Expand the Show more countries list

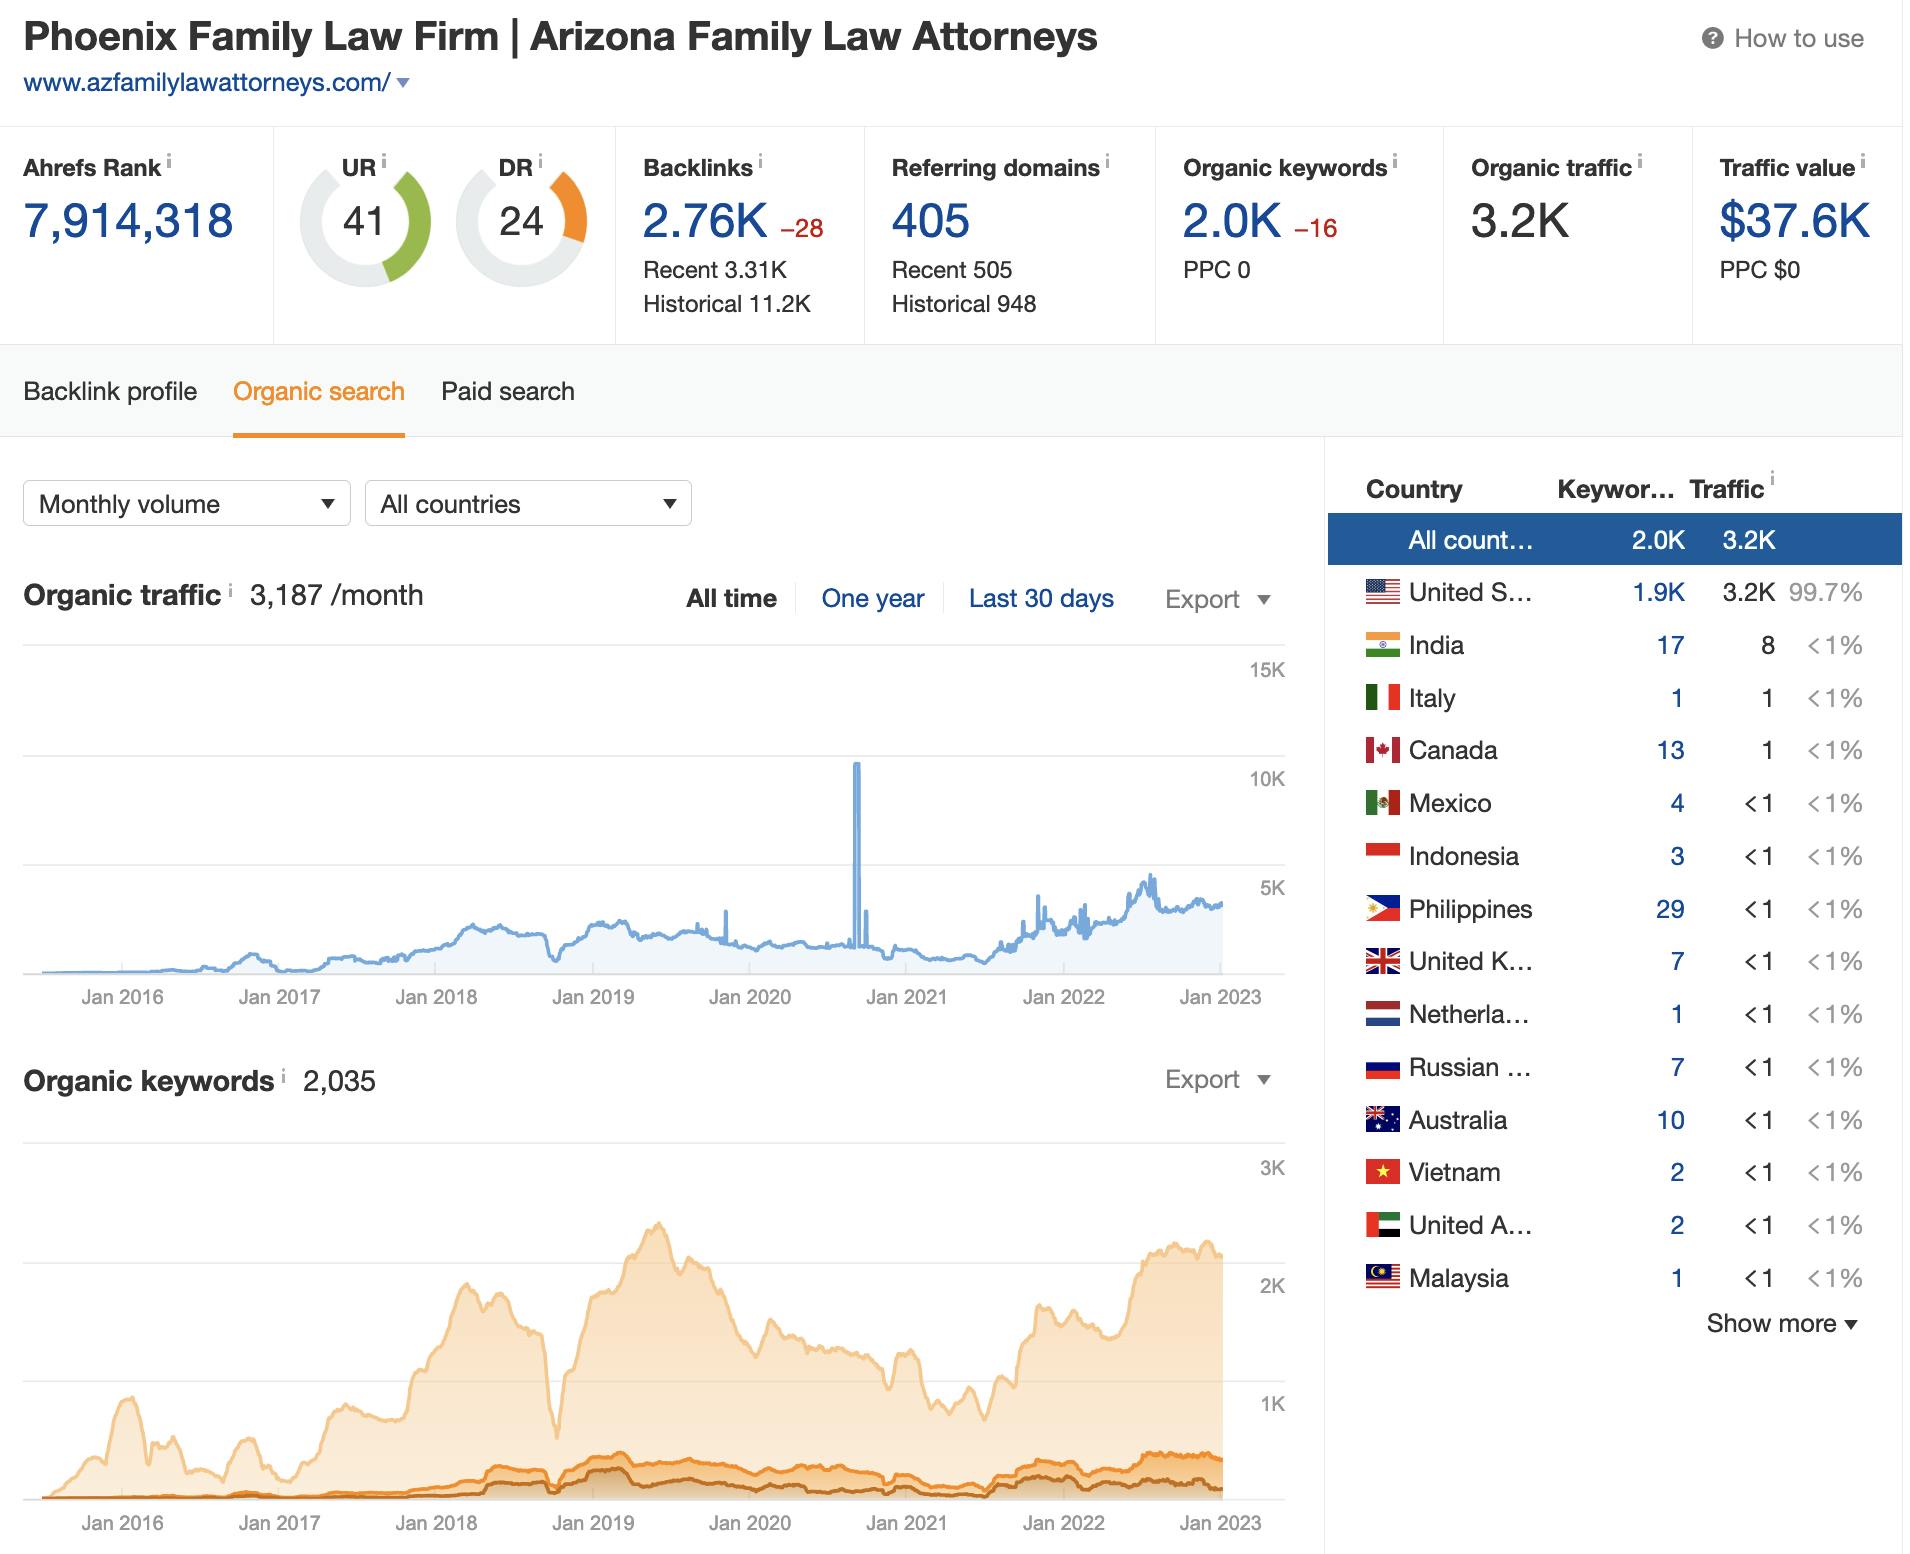click(x=1781, y=1323)
